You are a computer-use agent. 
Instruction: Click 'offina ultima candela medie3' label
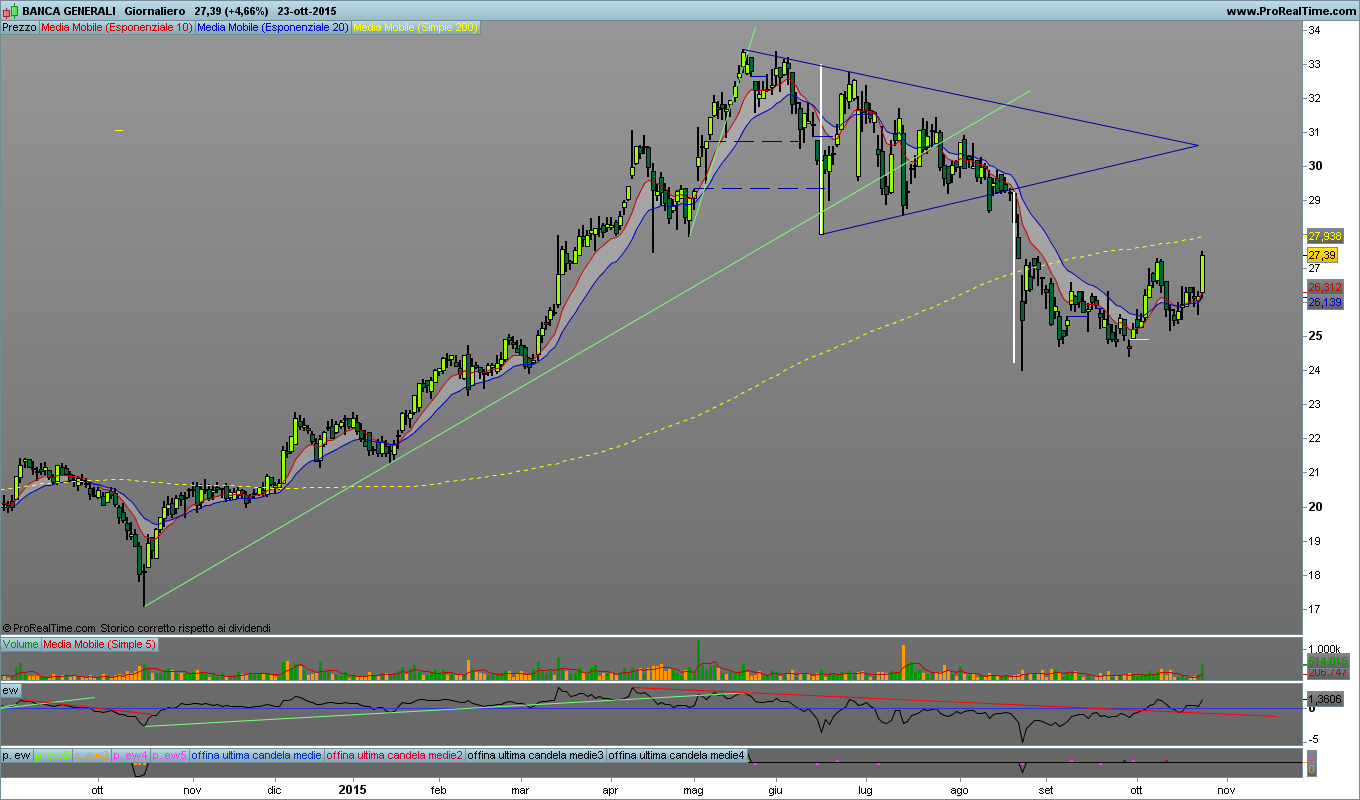pyautogui.click(x=536, y=756)
